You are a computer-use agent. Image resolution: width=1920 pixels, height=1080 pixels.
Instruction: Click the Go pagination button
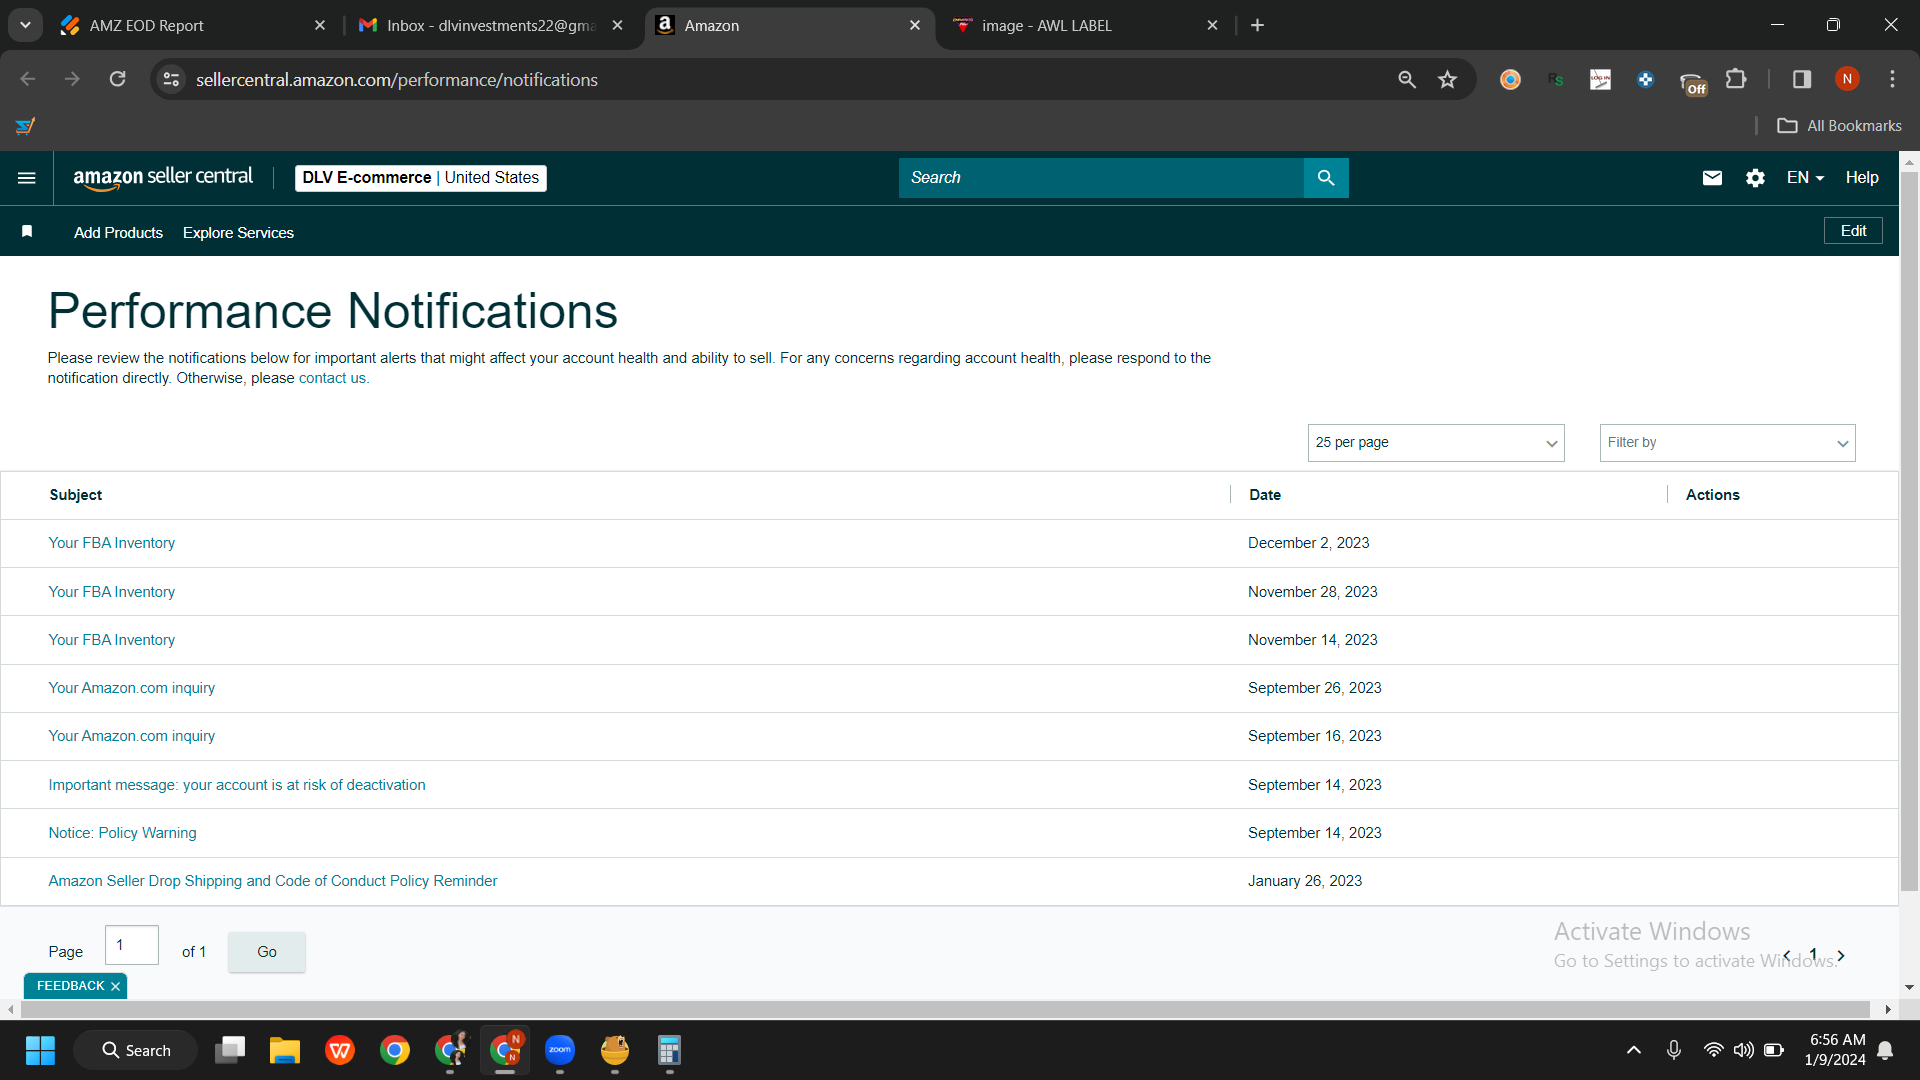click(267, 952)
